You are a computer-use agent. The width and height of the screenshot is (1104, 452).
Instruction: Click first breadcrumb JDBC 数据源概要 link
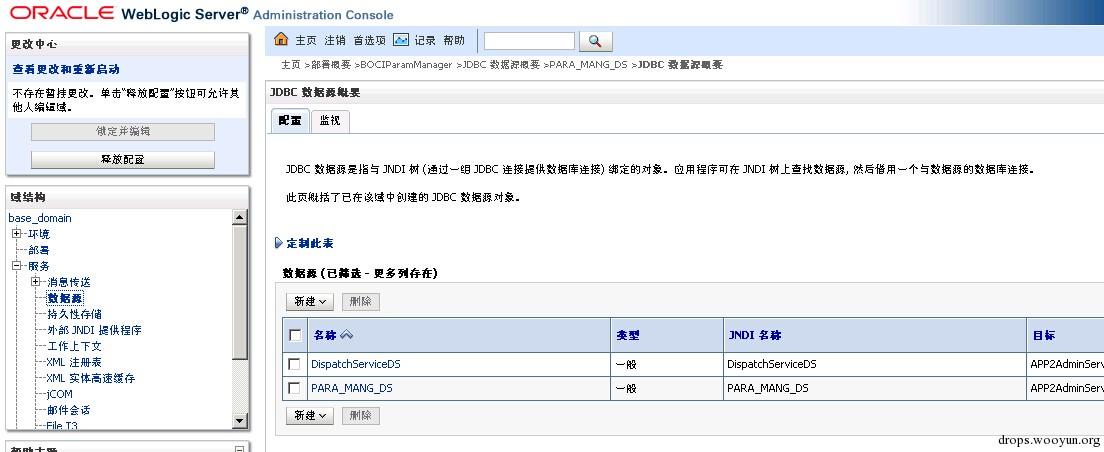tap(501, 65)
